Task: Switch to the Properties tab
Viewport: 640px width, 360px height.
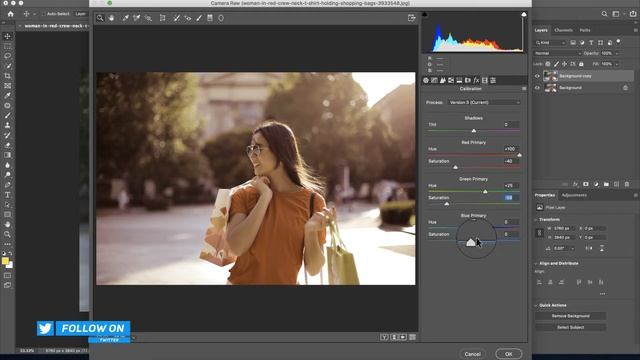Action: pos(545,195)
